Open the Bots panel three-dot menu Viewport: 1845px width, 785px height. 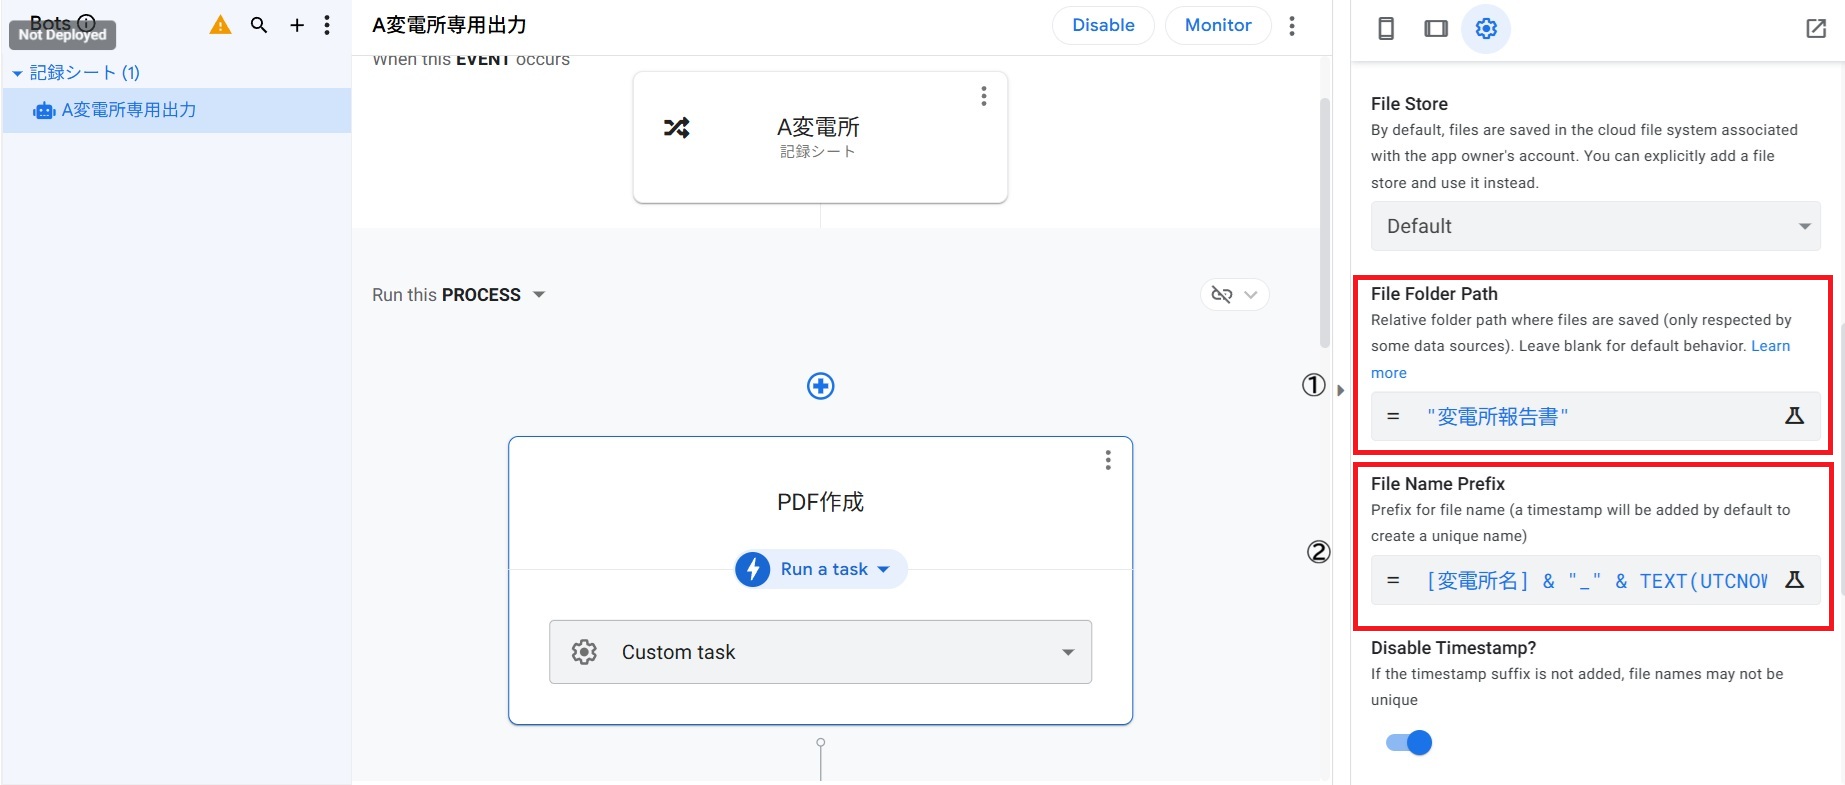pyautogui.click(x=327, y=25)
